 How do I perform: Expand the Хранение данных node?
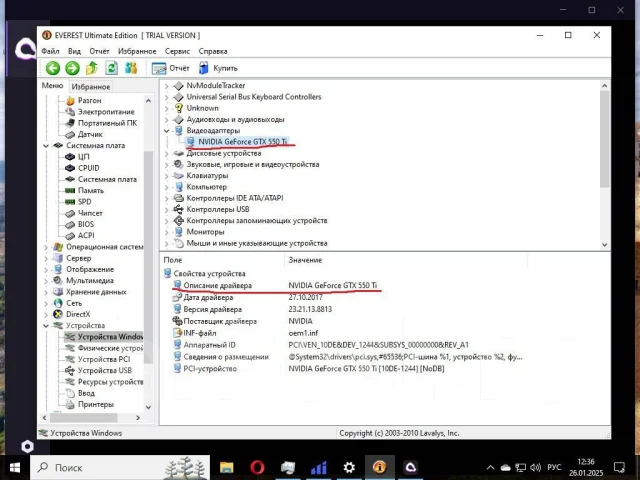pyautogui.click(x=46, y=292)
